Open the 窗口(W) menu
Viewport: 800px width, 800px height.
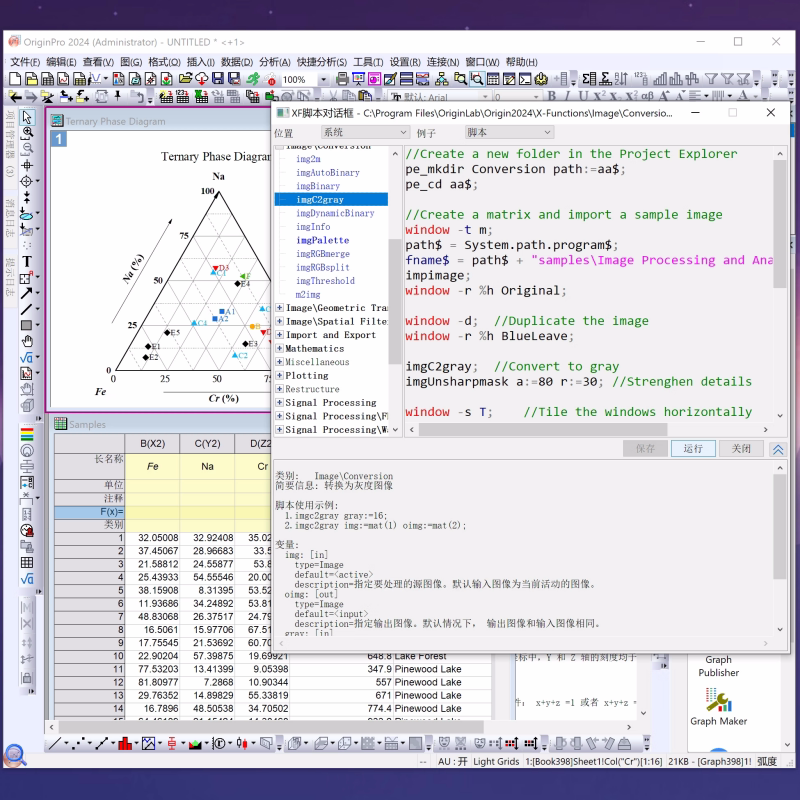[x=482, y=62]
